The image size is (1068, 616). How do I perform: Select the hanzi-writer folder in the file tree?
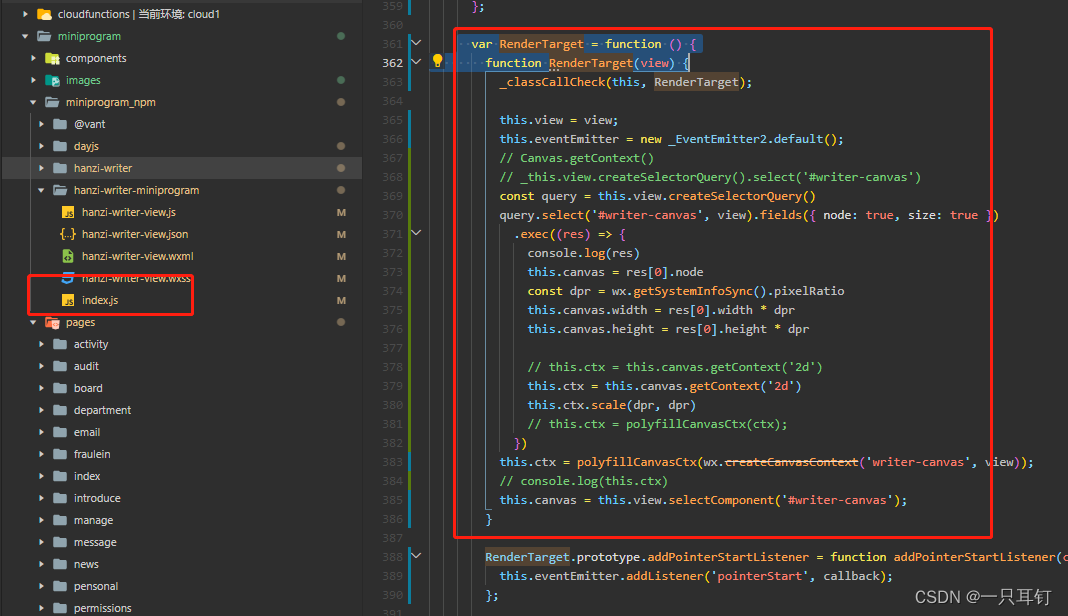pos(104,168)
